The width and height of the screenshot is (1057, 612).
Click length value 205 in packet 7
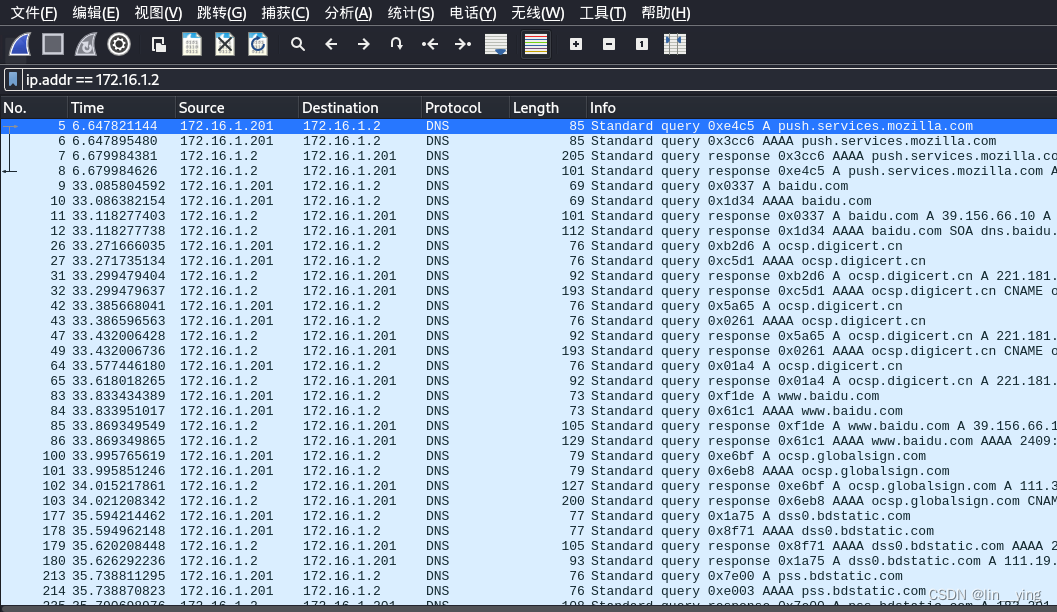573,156
